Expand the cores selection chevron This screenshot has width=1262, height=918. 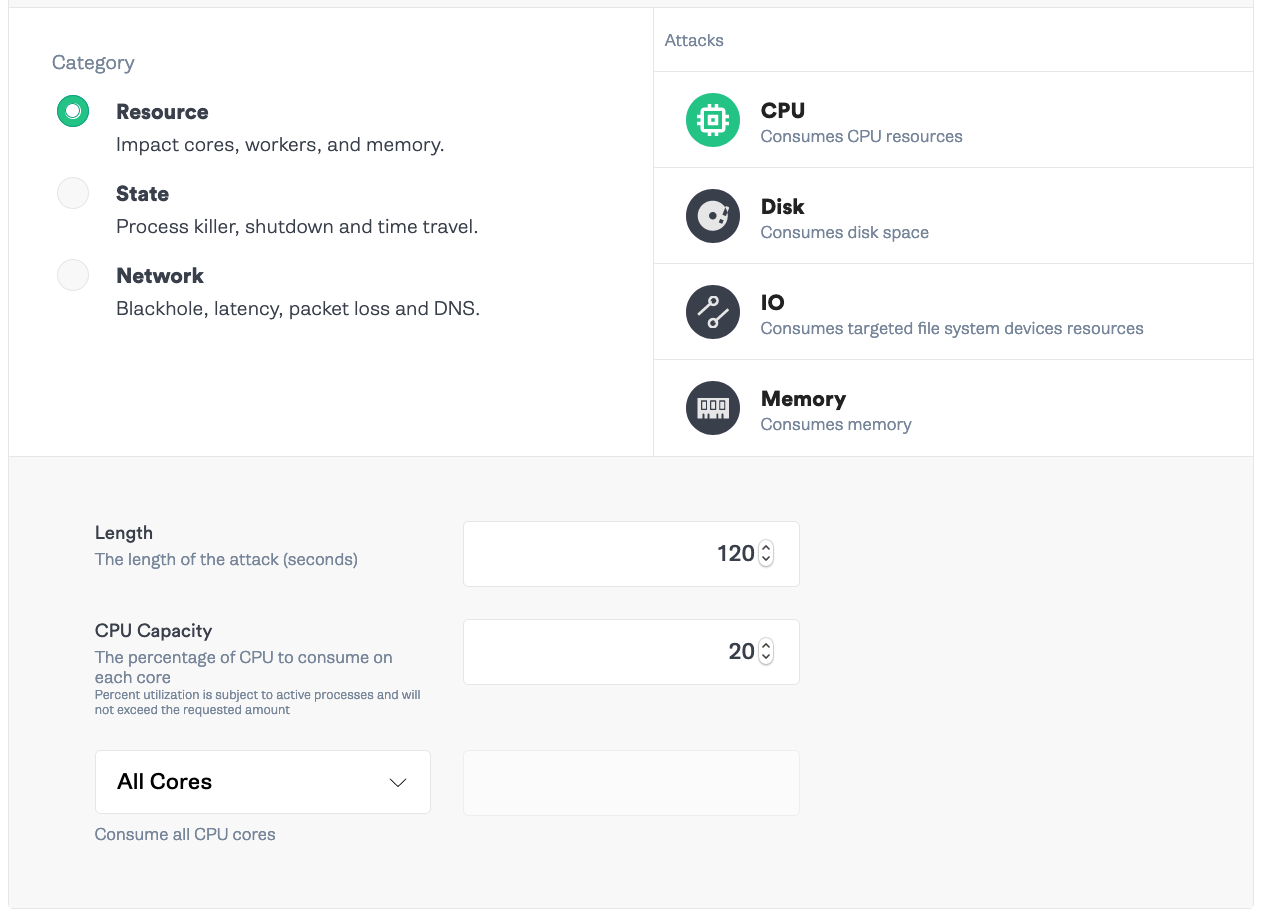click(x=397, y=782)
